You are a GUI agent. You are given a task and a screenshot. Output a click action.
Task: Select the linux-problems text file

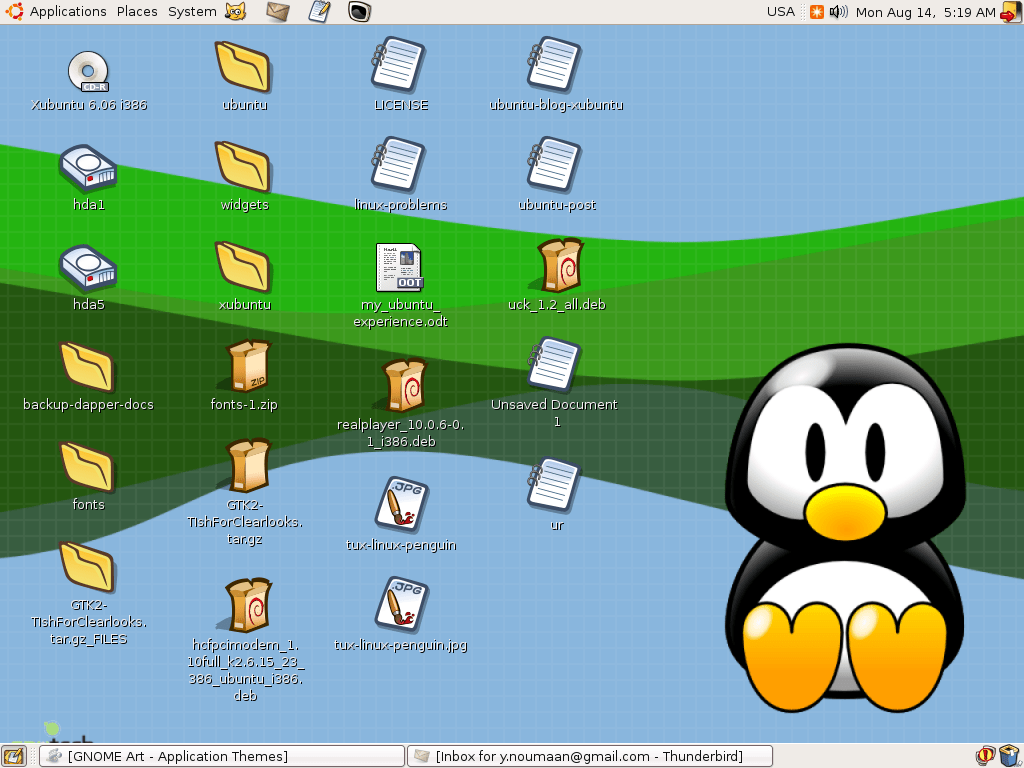tap(398, 165)
